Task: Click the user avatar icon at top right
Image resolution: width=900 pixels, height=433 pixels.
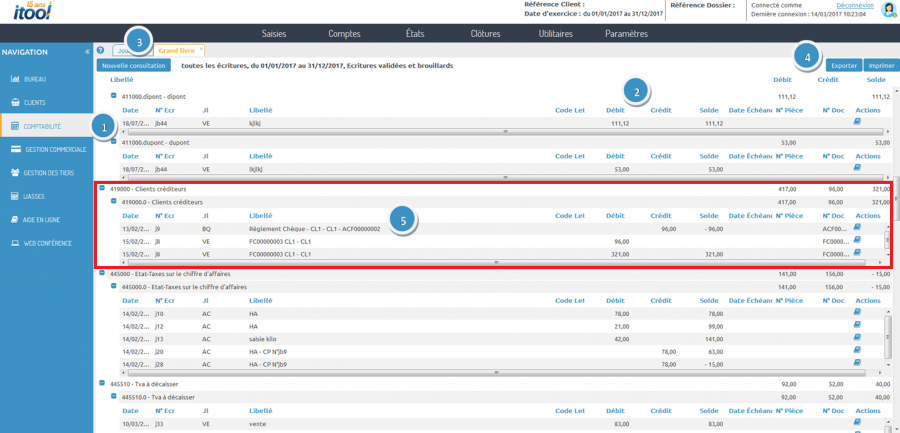Action: [x=886, y=9]
